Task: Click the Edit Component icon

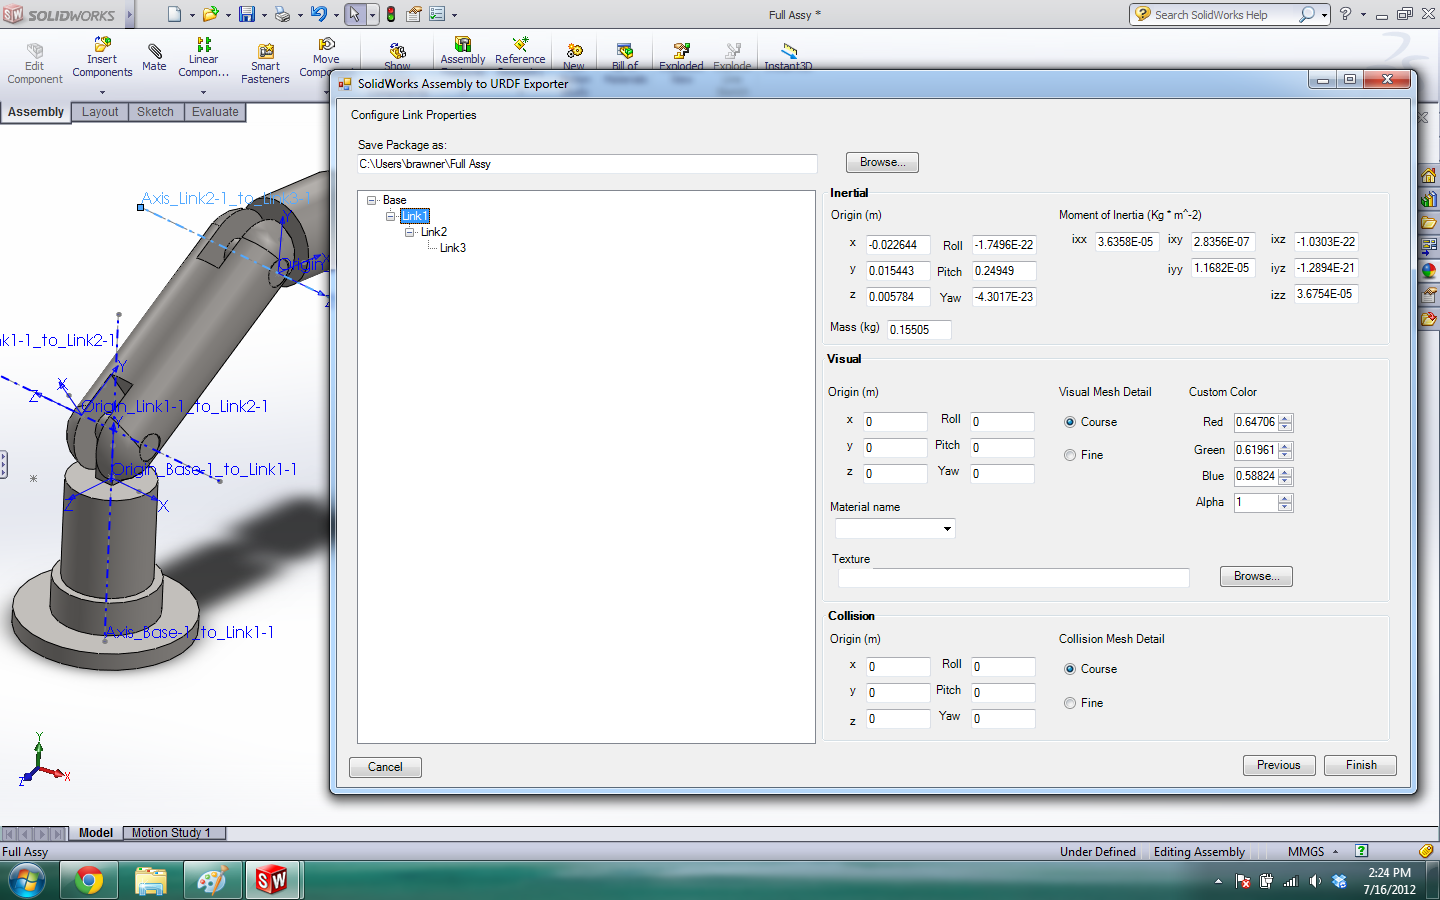Action: (x=35, y=64)
